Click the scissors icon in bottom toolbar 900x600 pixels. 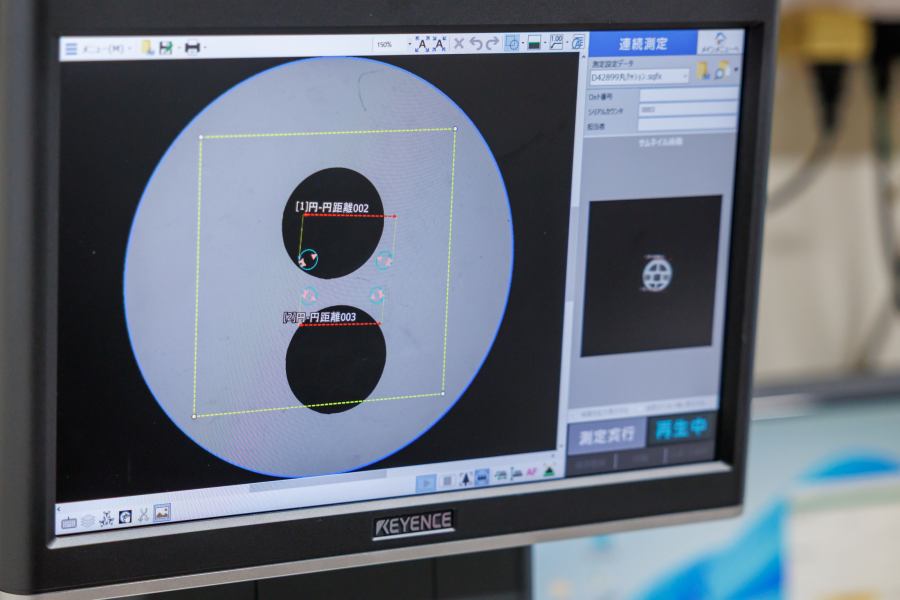coord(143,515)
